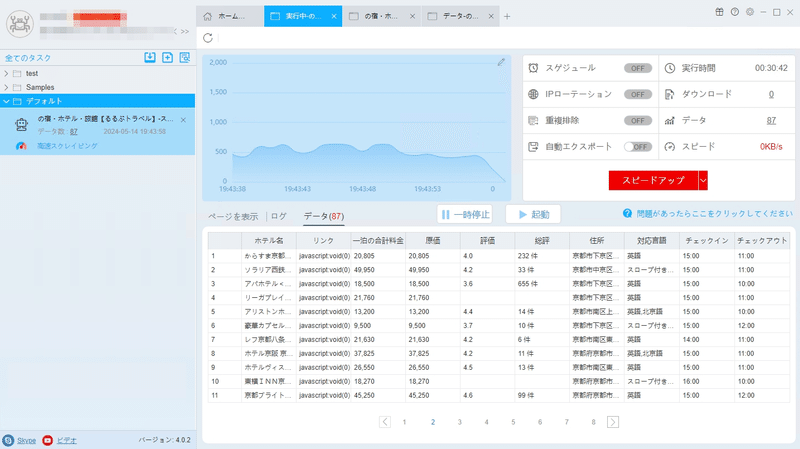Click the 全てのタスク heading
800x449 pixels.
coord(28,58)
